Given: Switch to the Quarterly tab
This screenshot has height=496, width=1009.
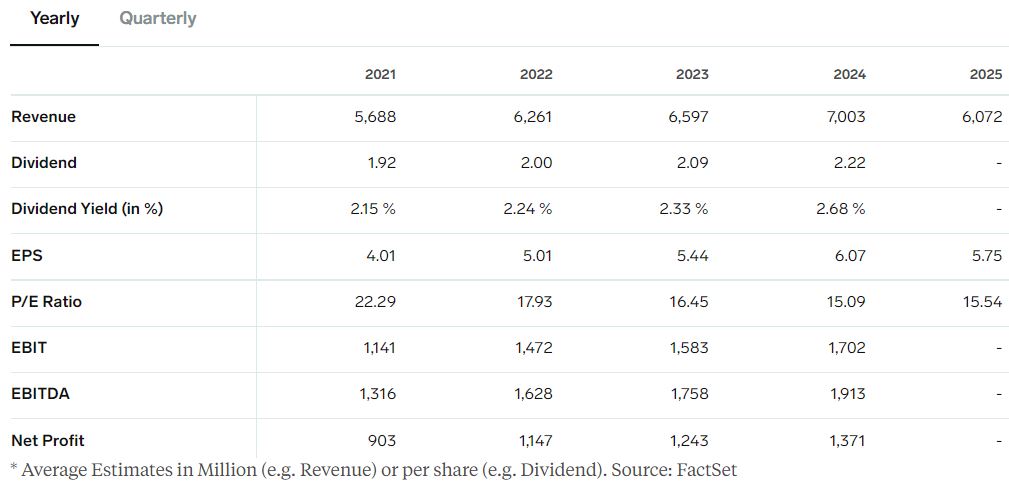Looking at the screenshot, I should 158,19.
